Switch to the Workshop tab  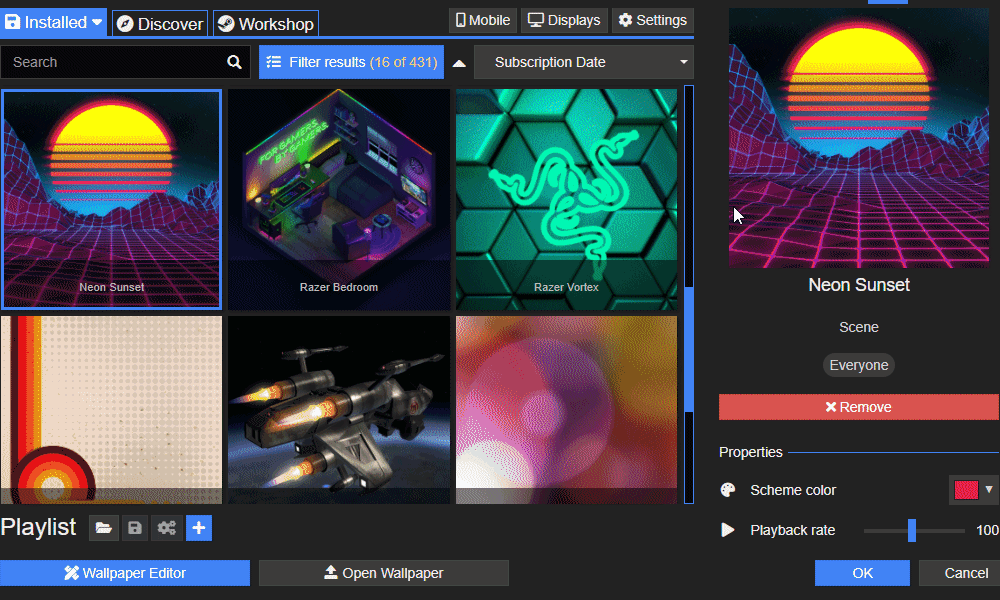click(x=265, y=24)
